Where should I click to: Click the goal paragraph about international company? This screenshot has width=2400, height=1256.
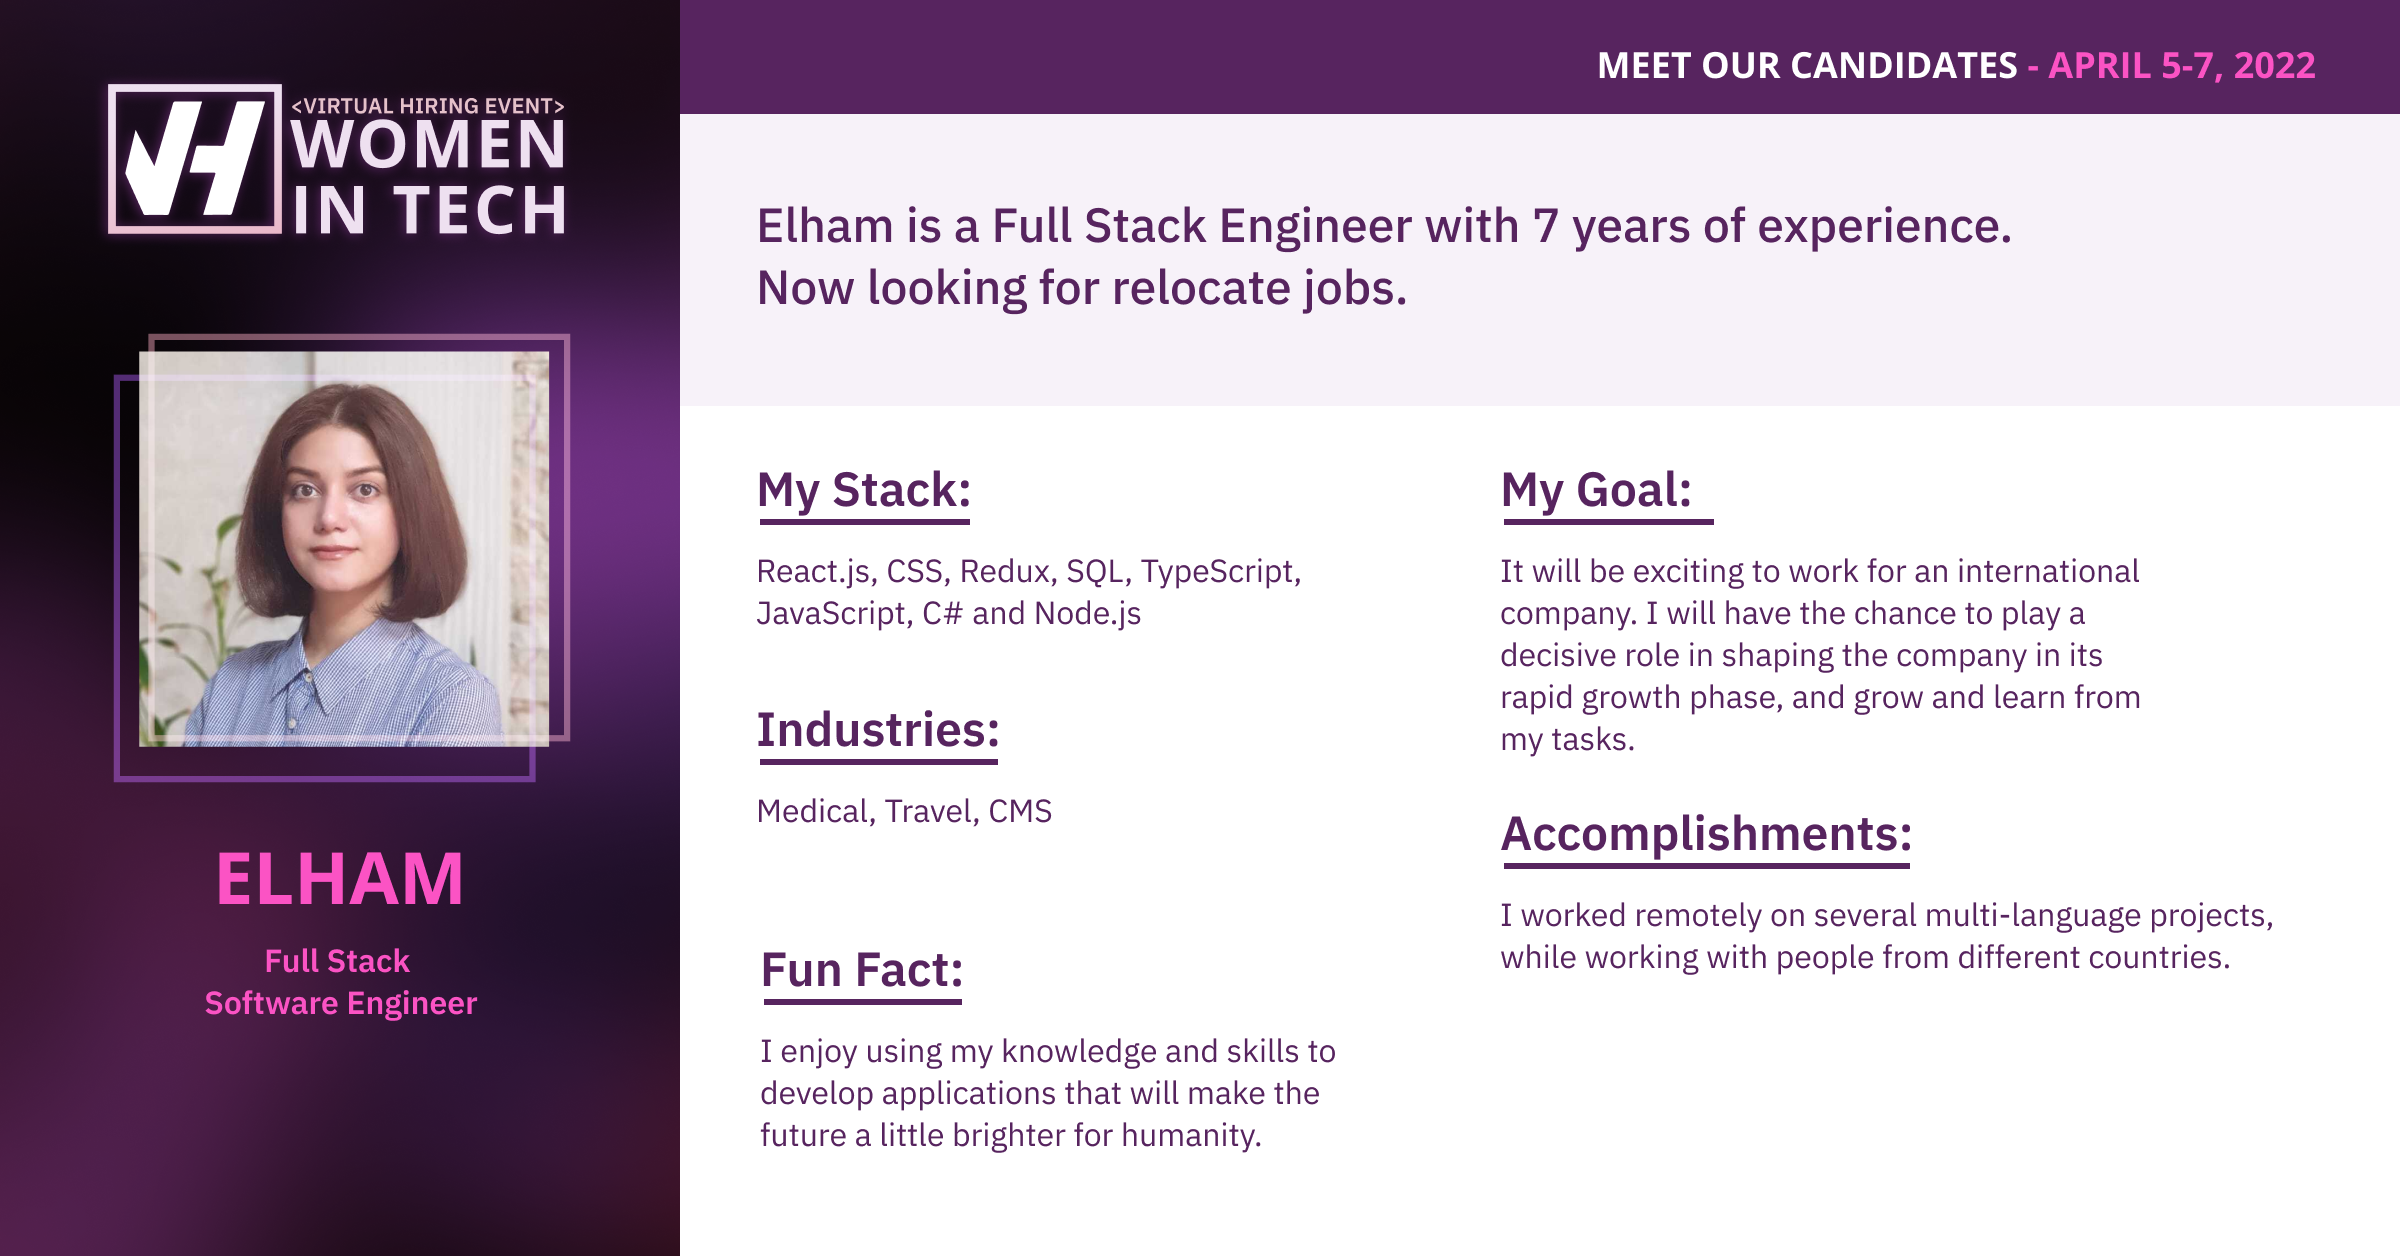tap(1820, 655)
